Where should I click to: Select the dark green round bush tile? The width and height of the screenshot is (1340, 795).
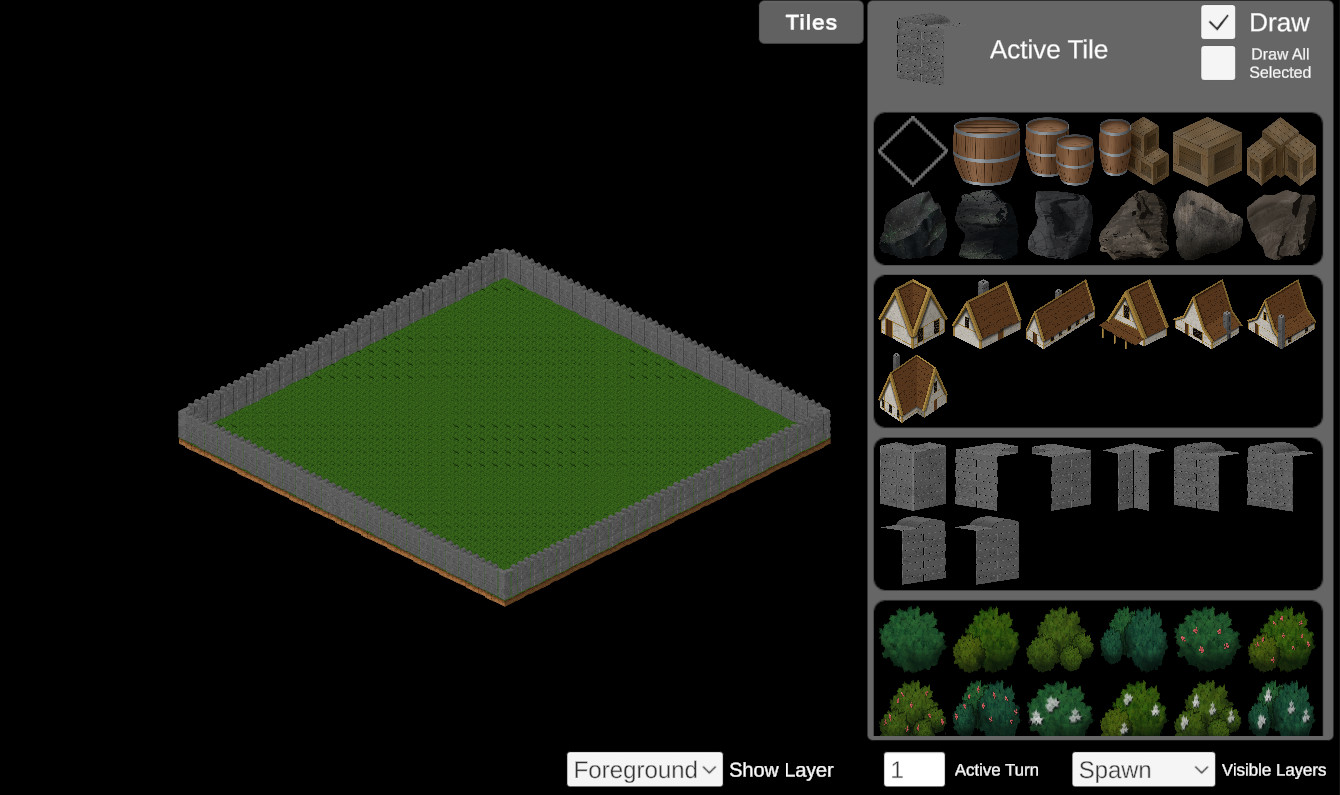pos(912,640)
